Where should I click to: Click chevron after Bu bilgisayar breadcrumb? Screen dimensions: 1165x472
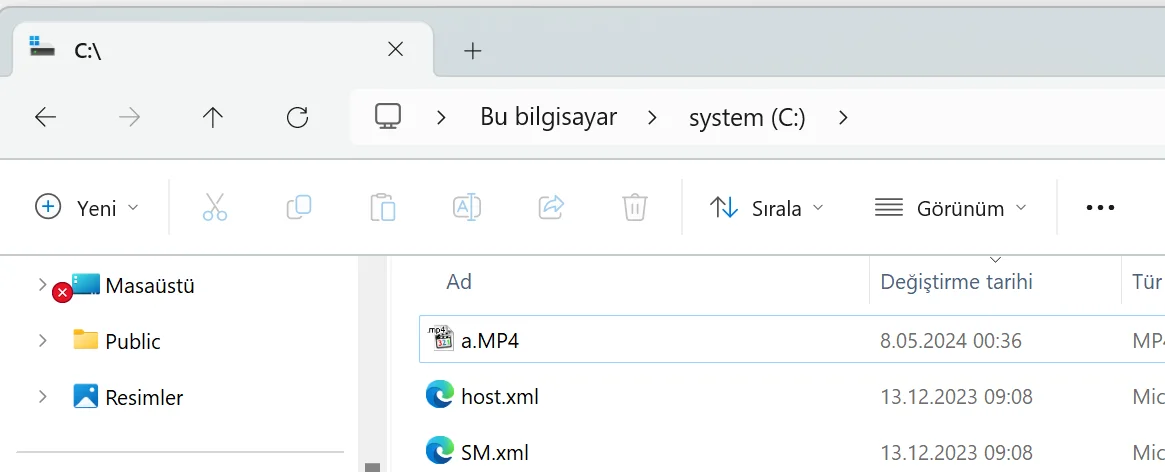(x=652, y=117)
